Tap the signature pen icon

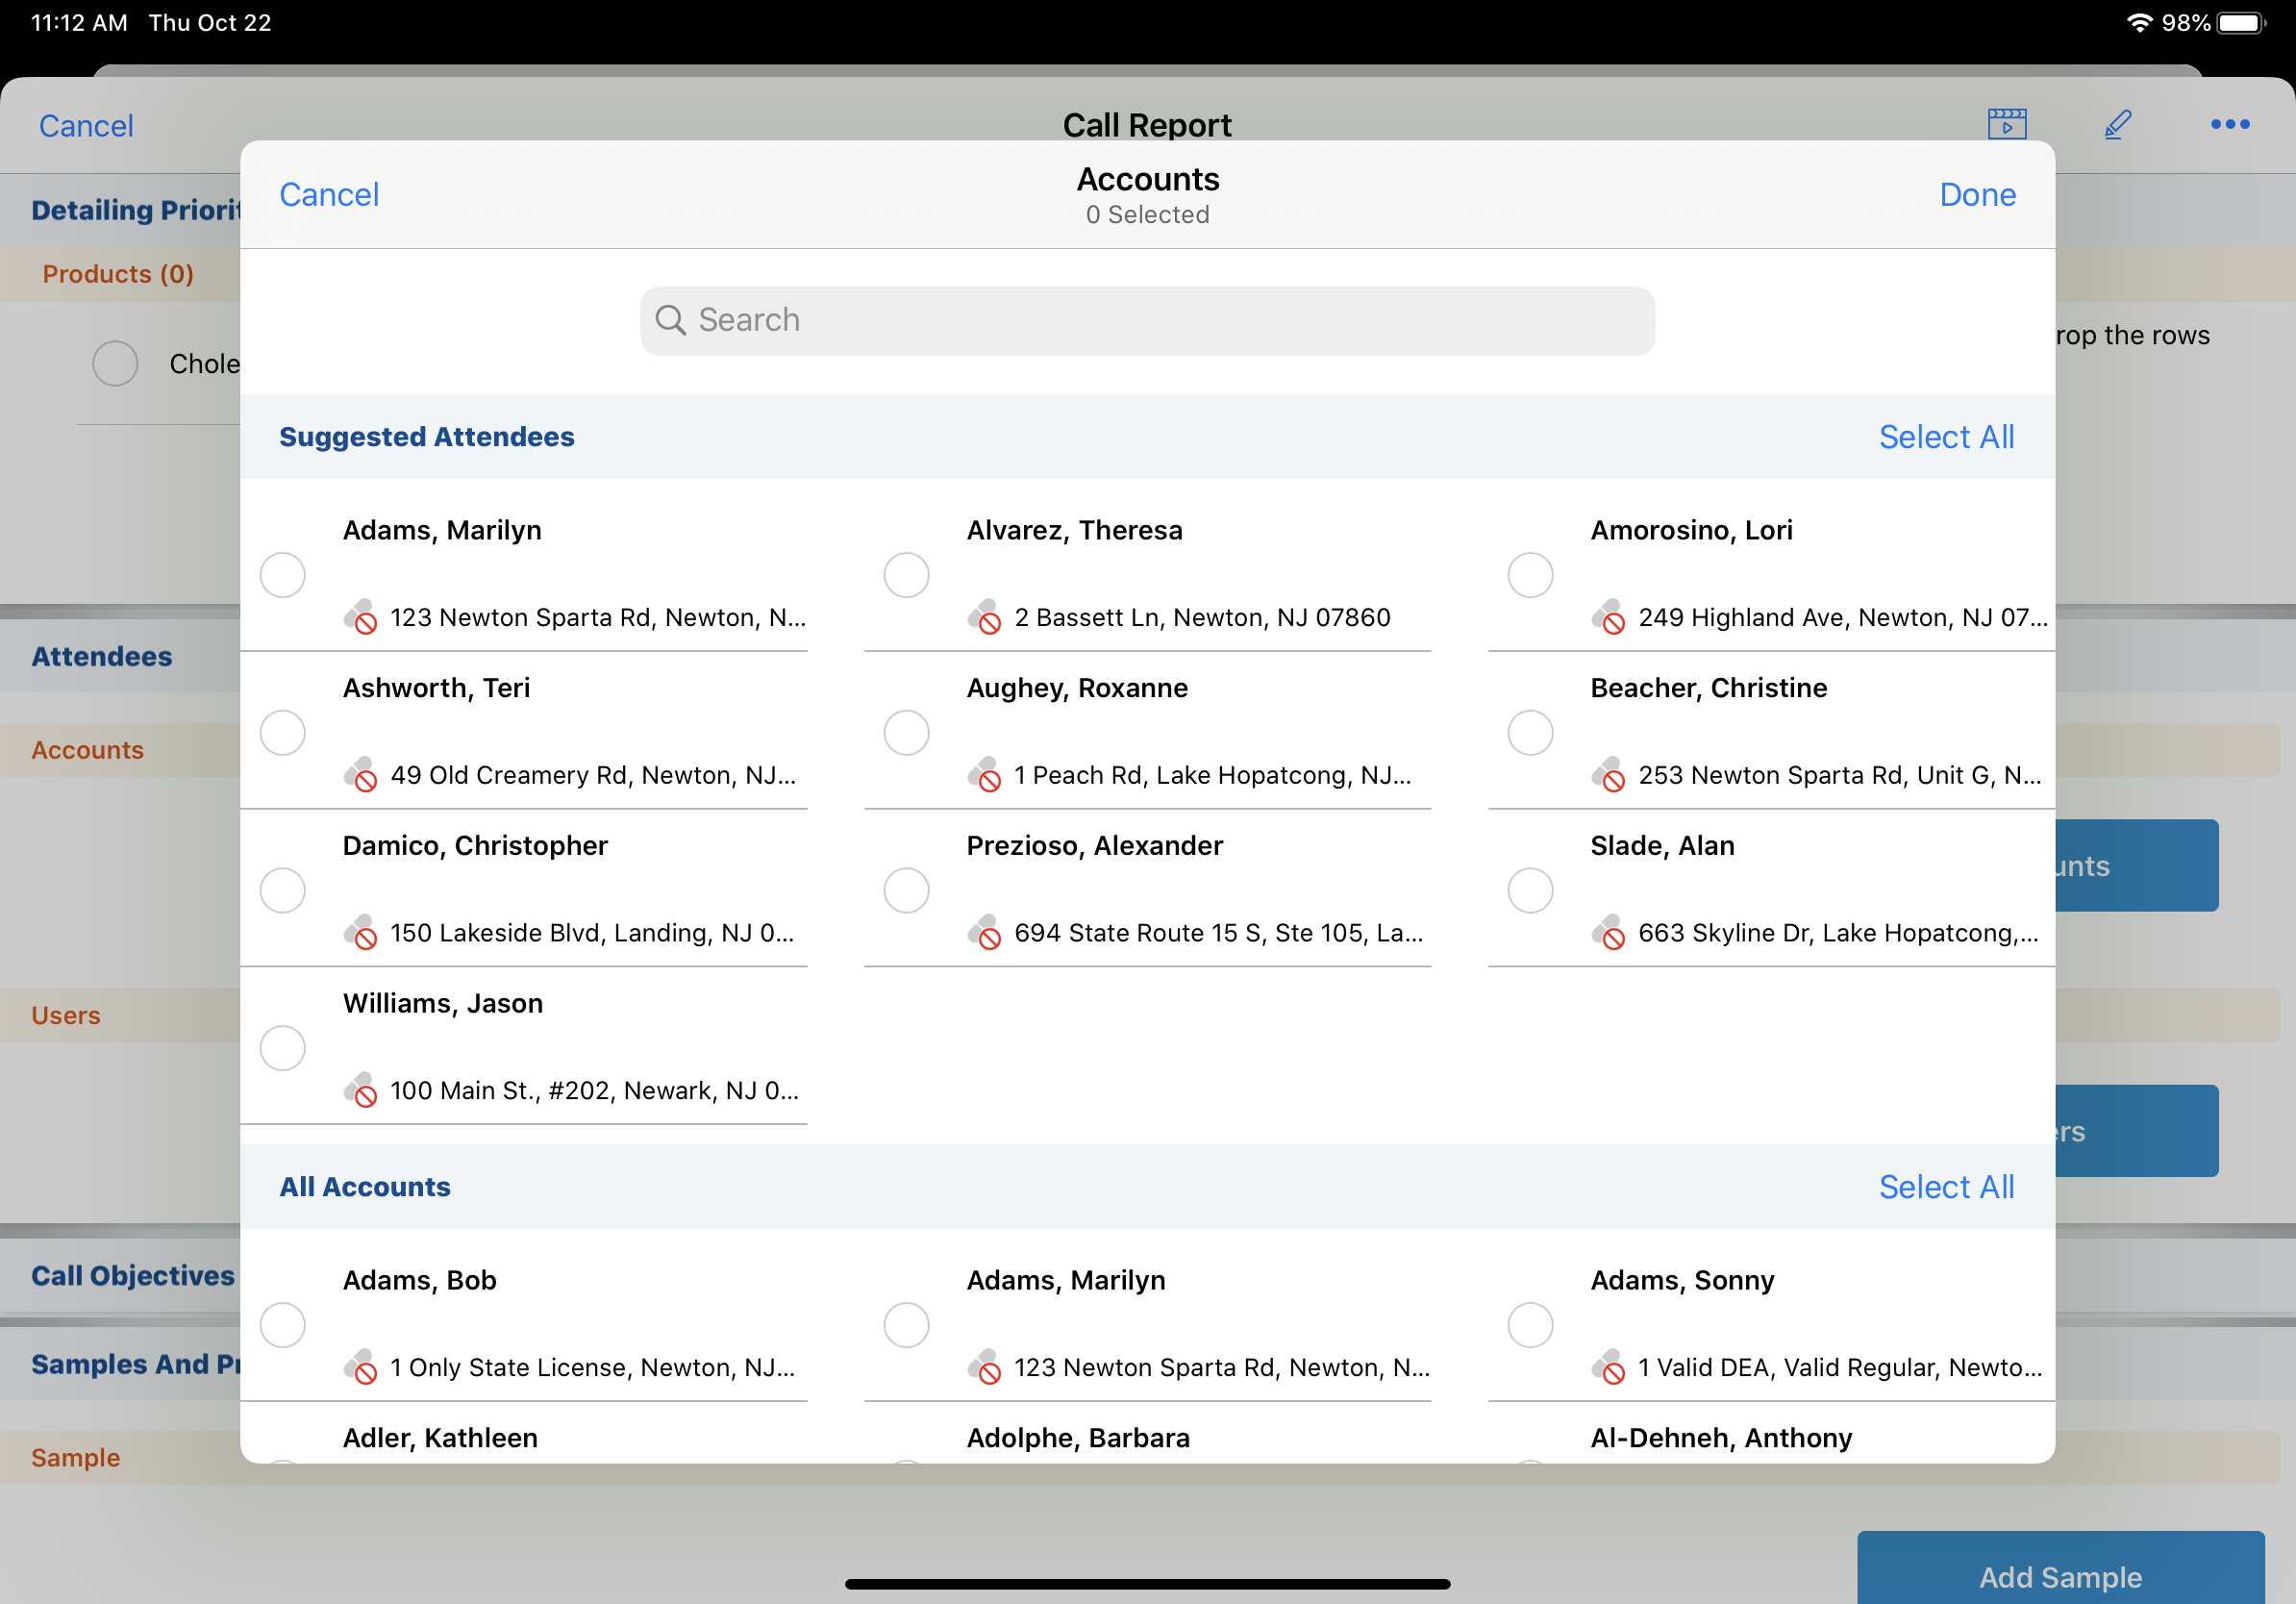(x=2117, y=124)
